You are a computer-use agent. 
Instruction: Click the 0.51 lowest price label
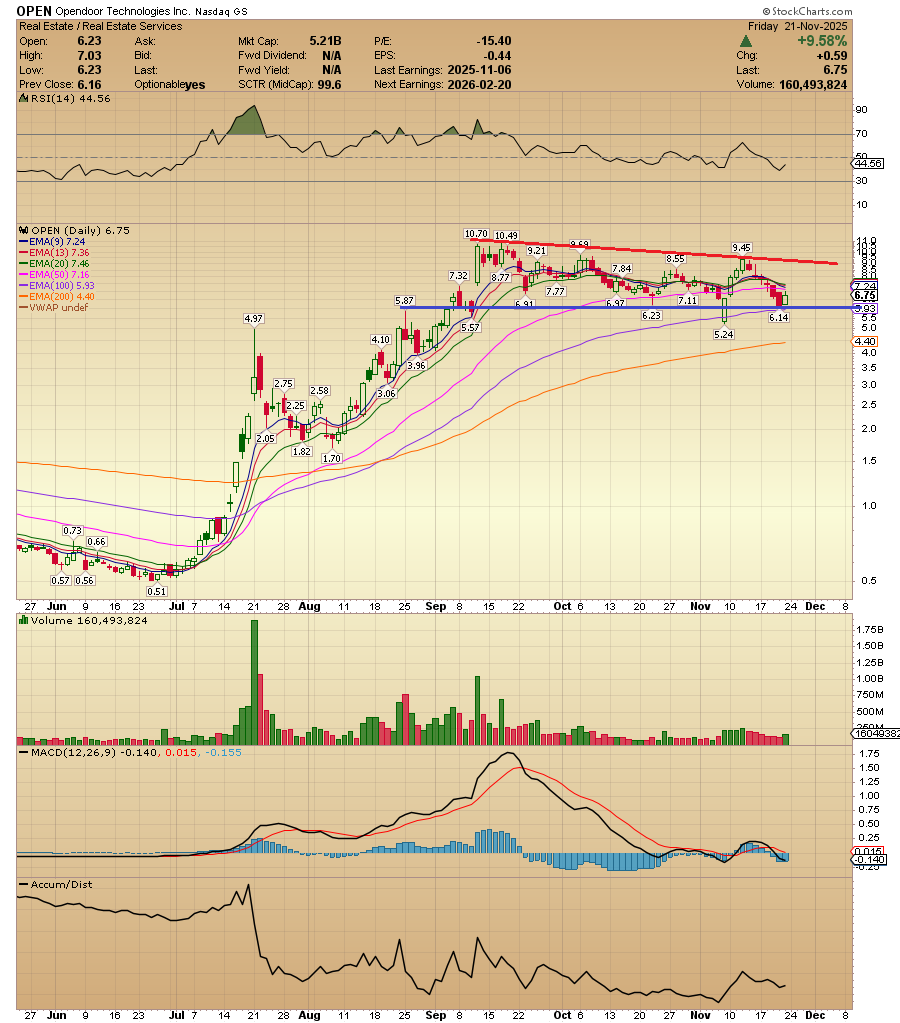pos(157,591)
